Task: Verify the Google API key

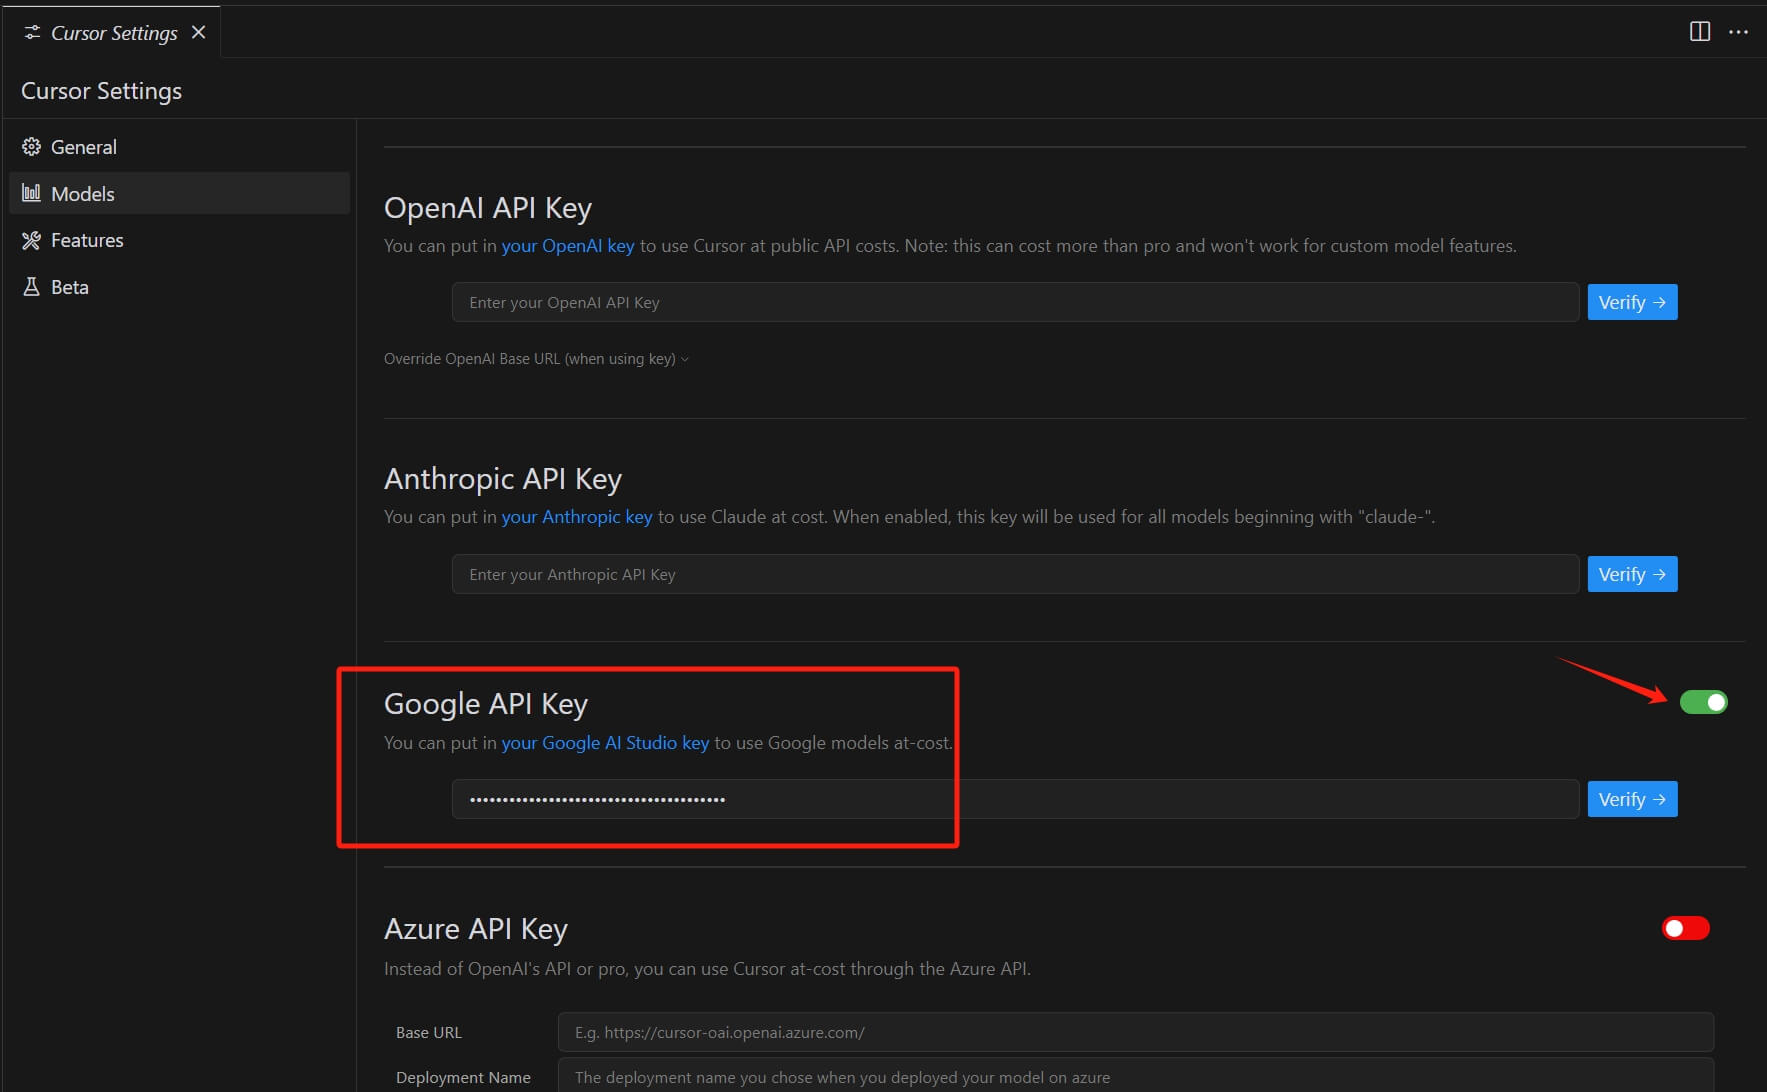Action: coord(1631,799)
